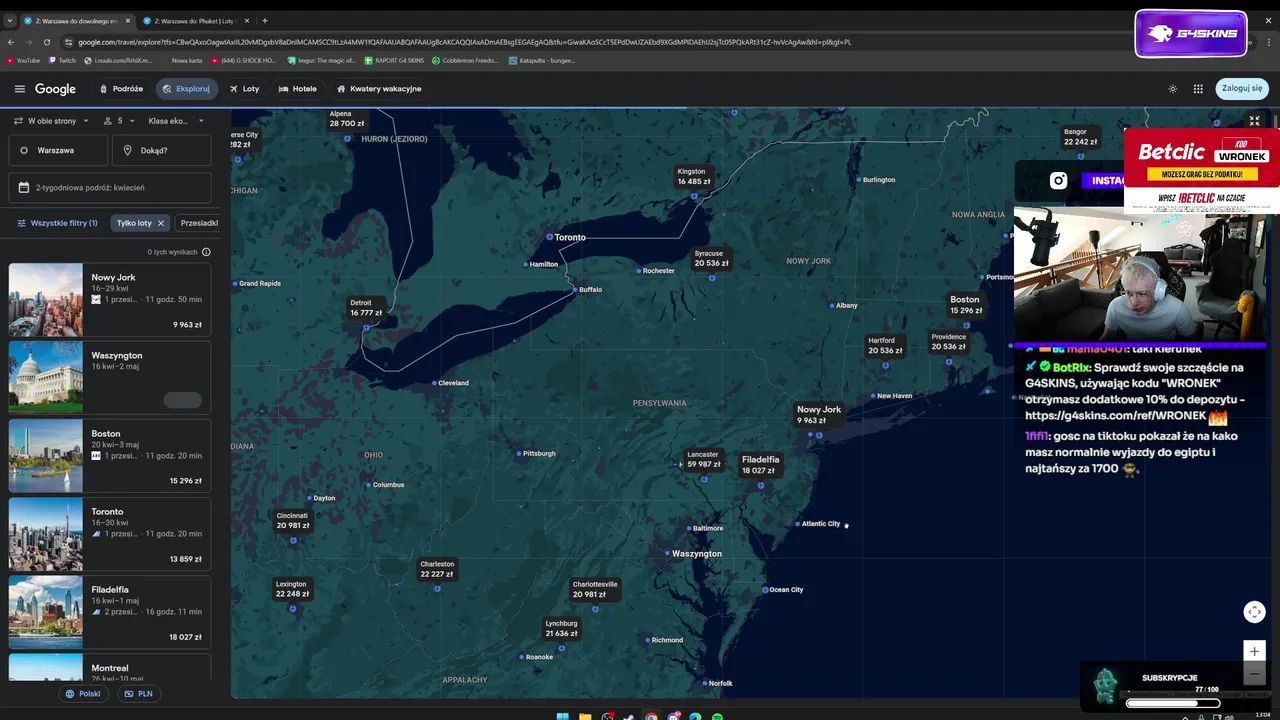Close the first Warszawa do dowolnego browser tab

point(126,21)
